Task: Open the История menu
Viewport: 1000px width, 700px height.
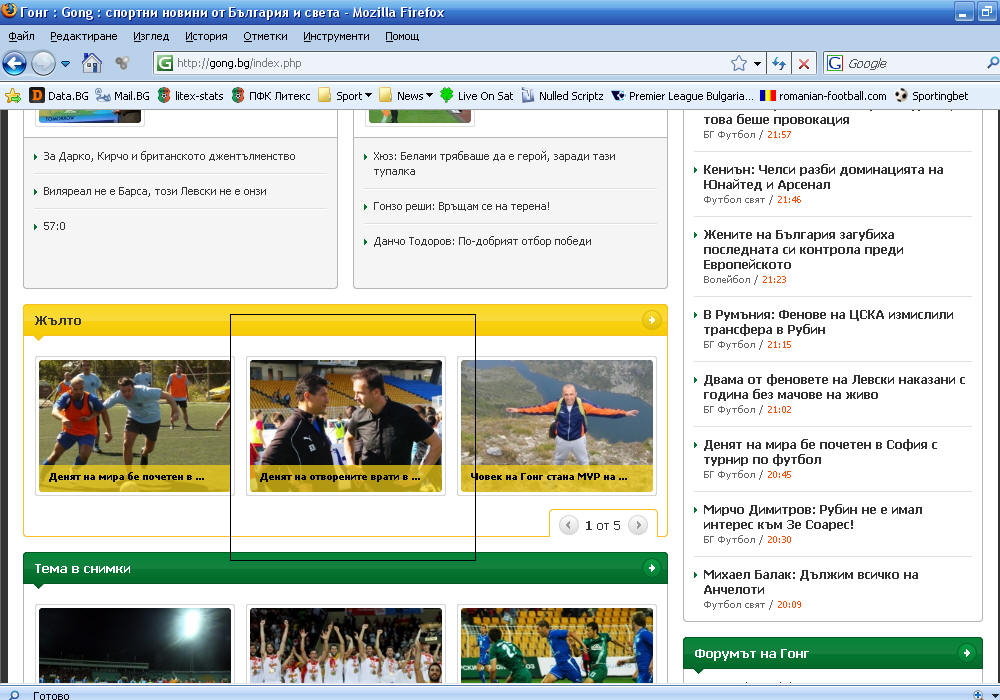Action: [206, 36]
